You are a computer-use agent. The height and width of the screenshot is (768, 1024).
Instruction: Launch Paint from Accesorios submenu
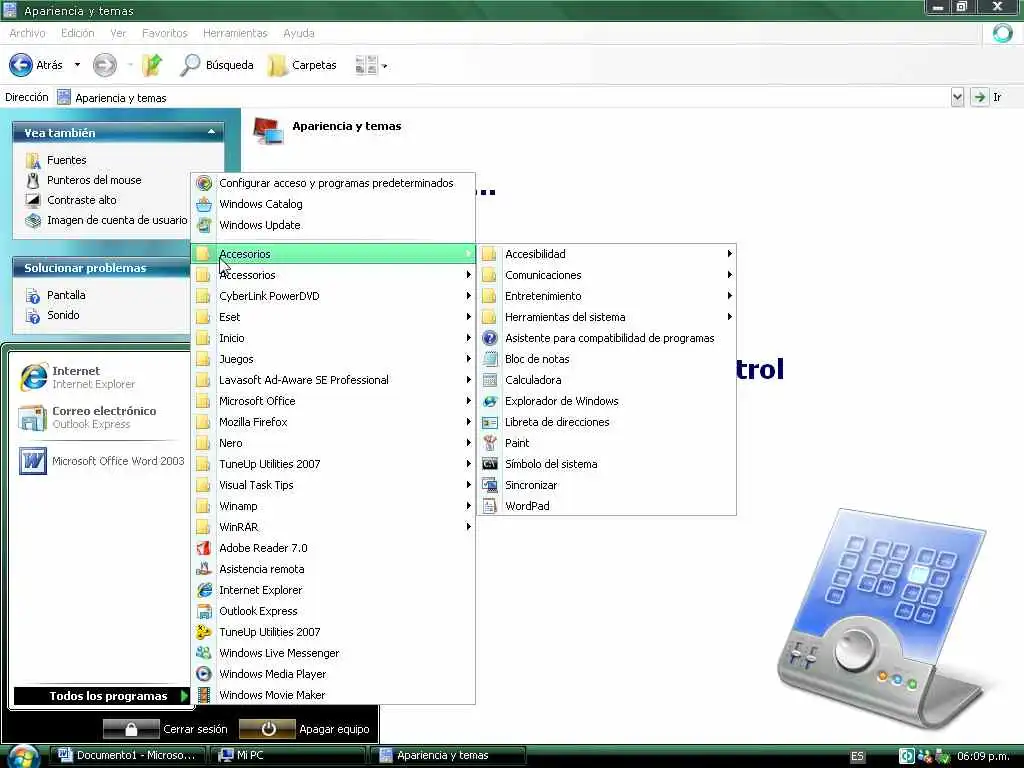[607, 443]
